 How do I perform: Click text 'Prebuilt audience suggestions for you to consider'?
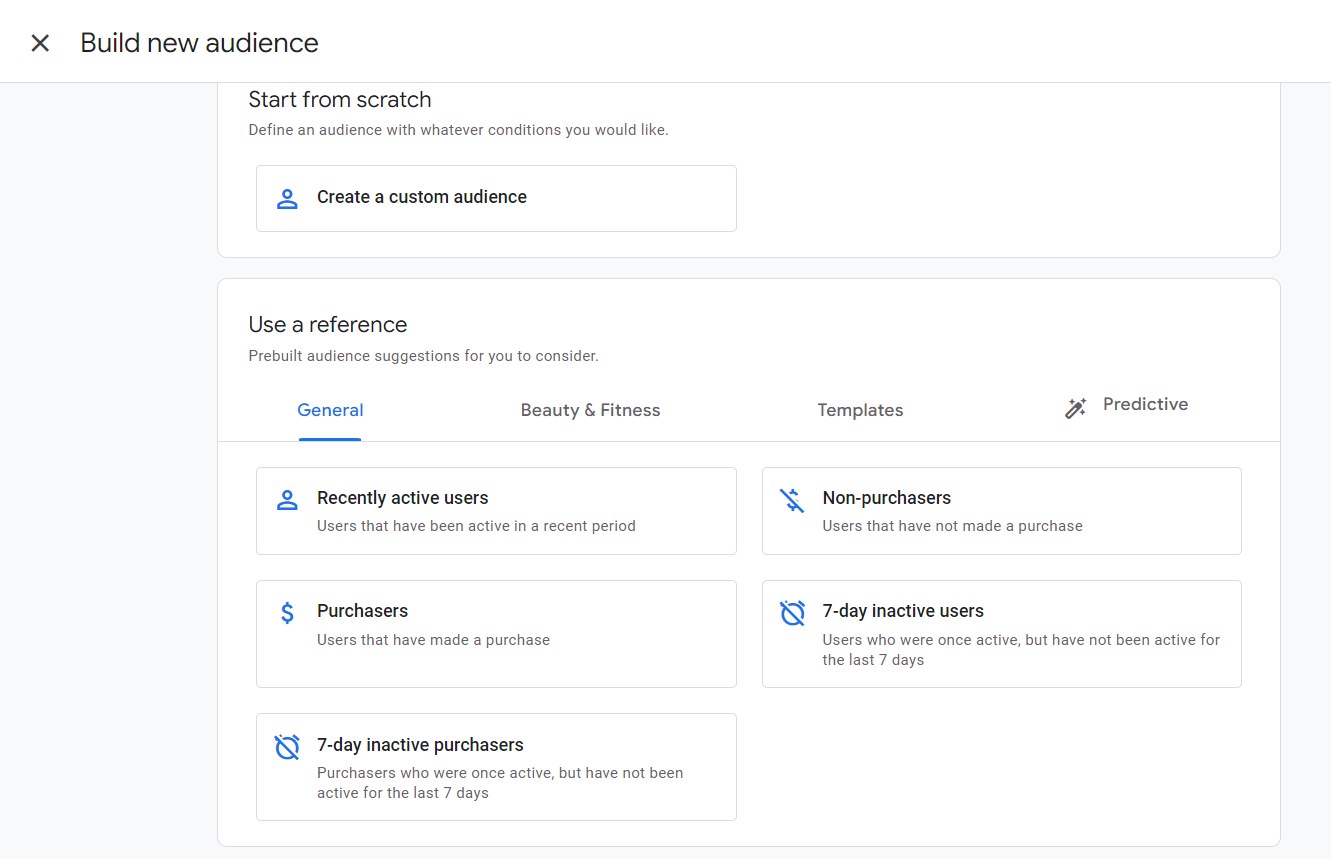pos(423,356)
